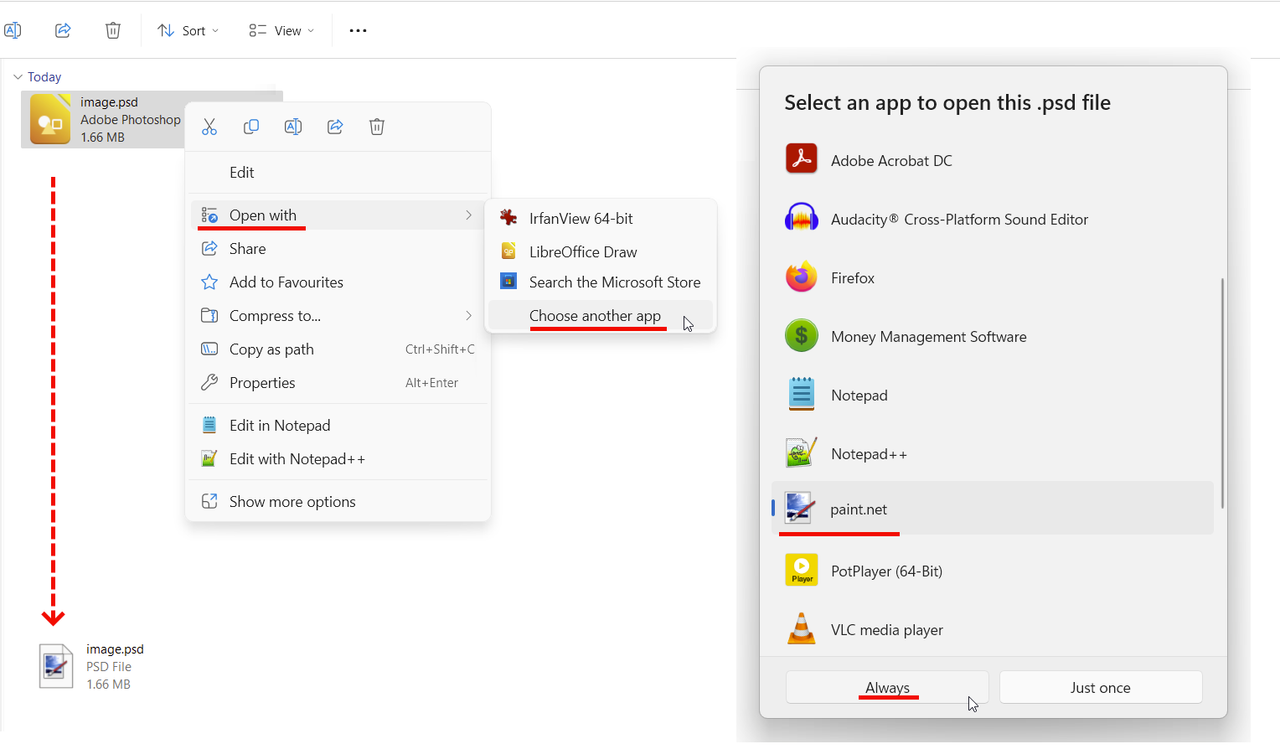Click the Microsoft Store icon in the submenu
Image resolution: width=1280 pixels, height=750 pixels.
click(509, 281)
